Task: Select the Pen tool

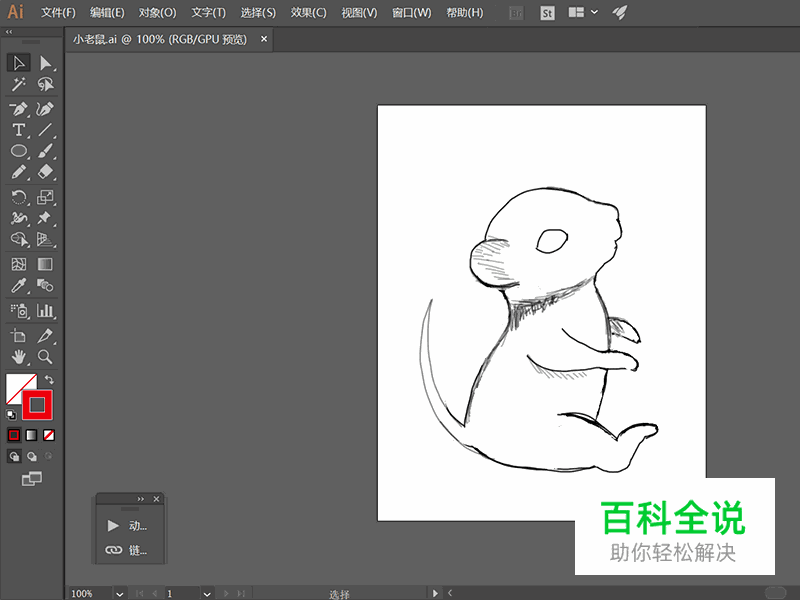Action: (x=18, y=108)
